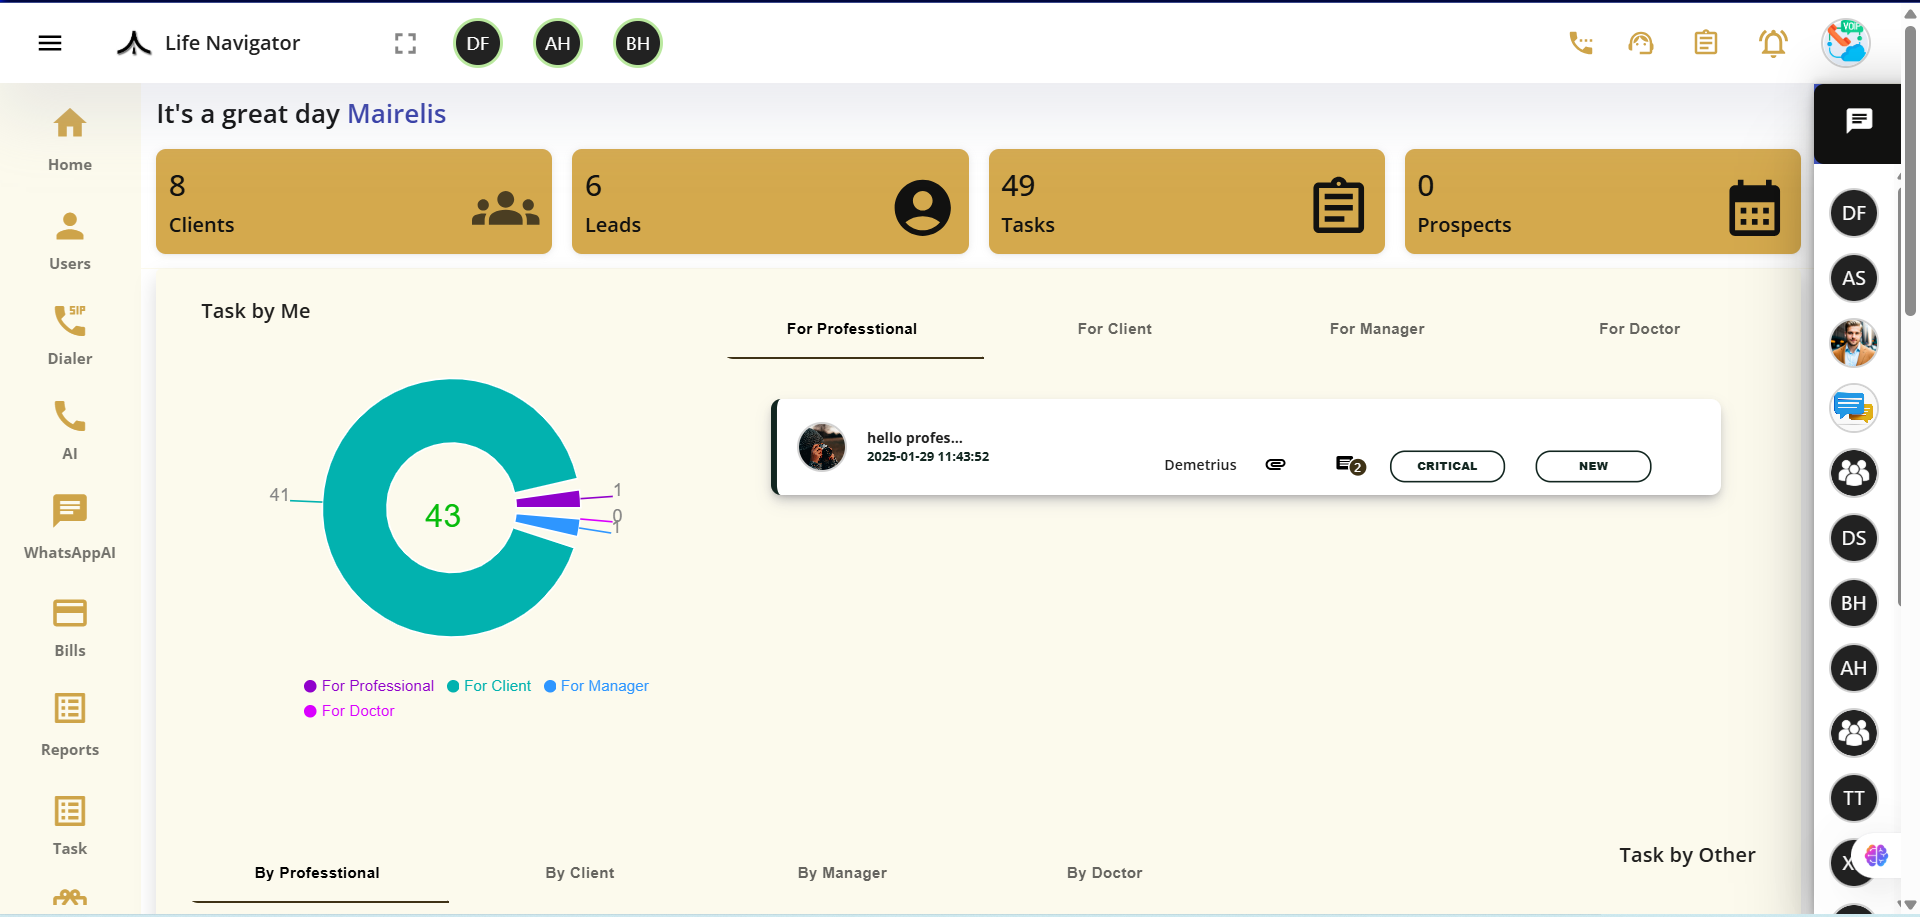This screenshot has width=1920, height=917.
Task: Select the By Client tab
Action: tap(579, 873)
